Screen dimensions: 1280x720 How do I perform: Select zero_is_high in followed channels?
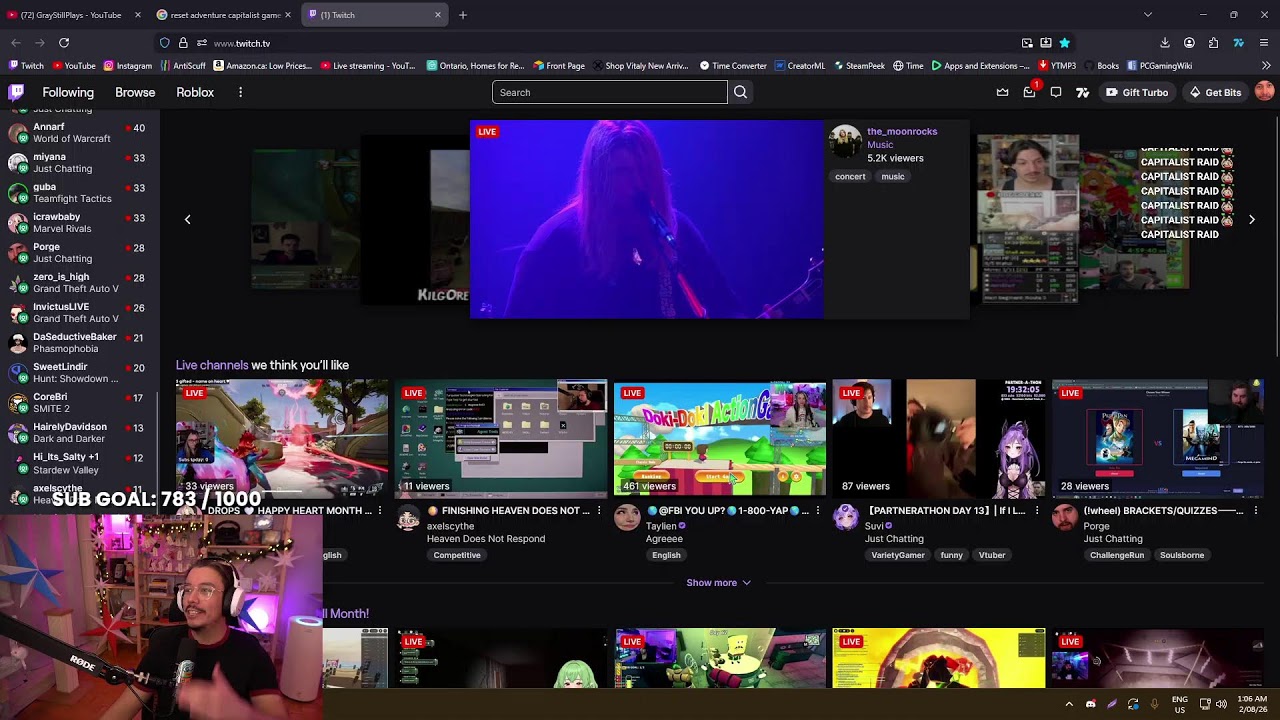coord(79,283)
